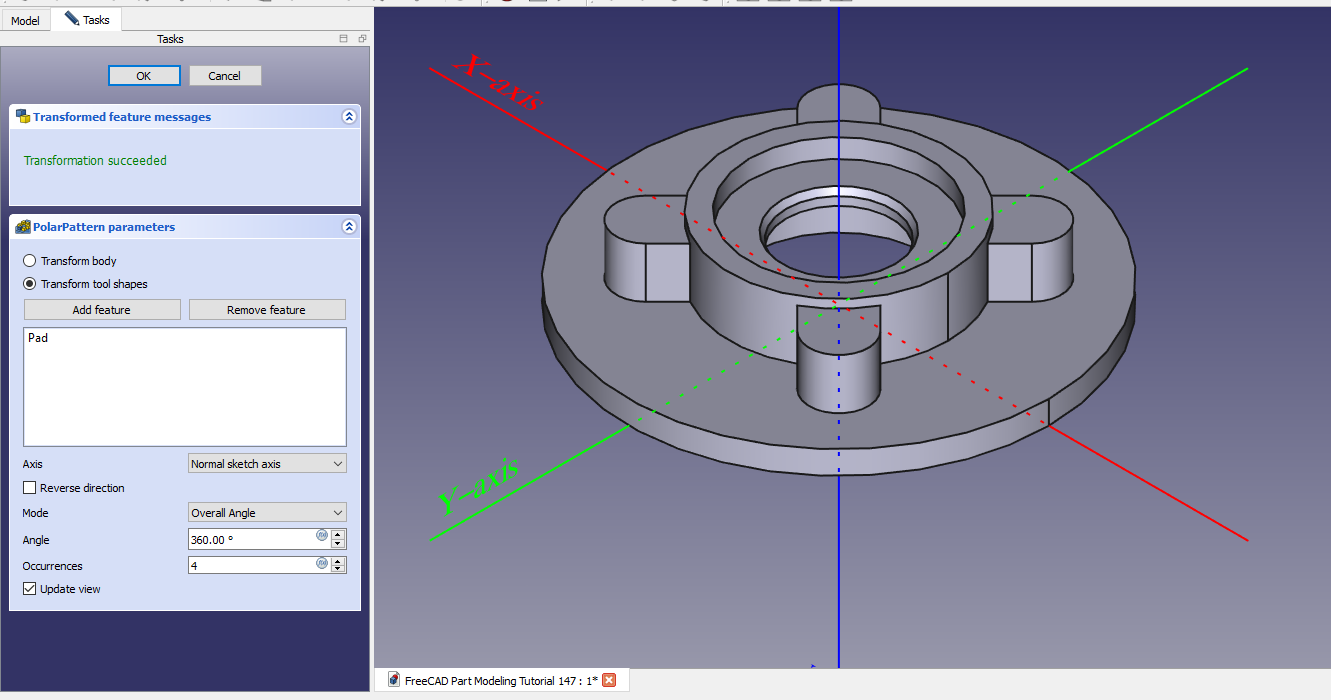Screen dimensions: 1331x700
Task: Select the Transform body radio button
Action: 29,261
